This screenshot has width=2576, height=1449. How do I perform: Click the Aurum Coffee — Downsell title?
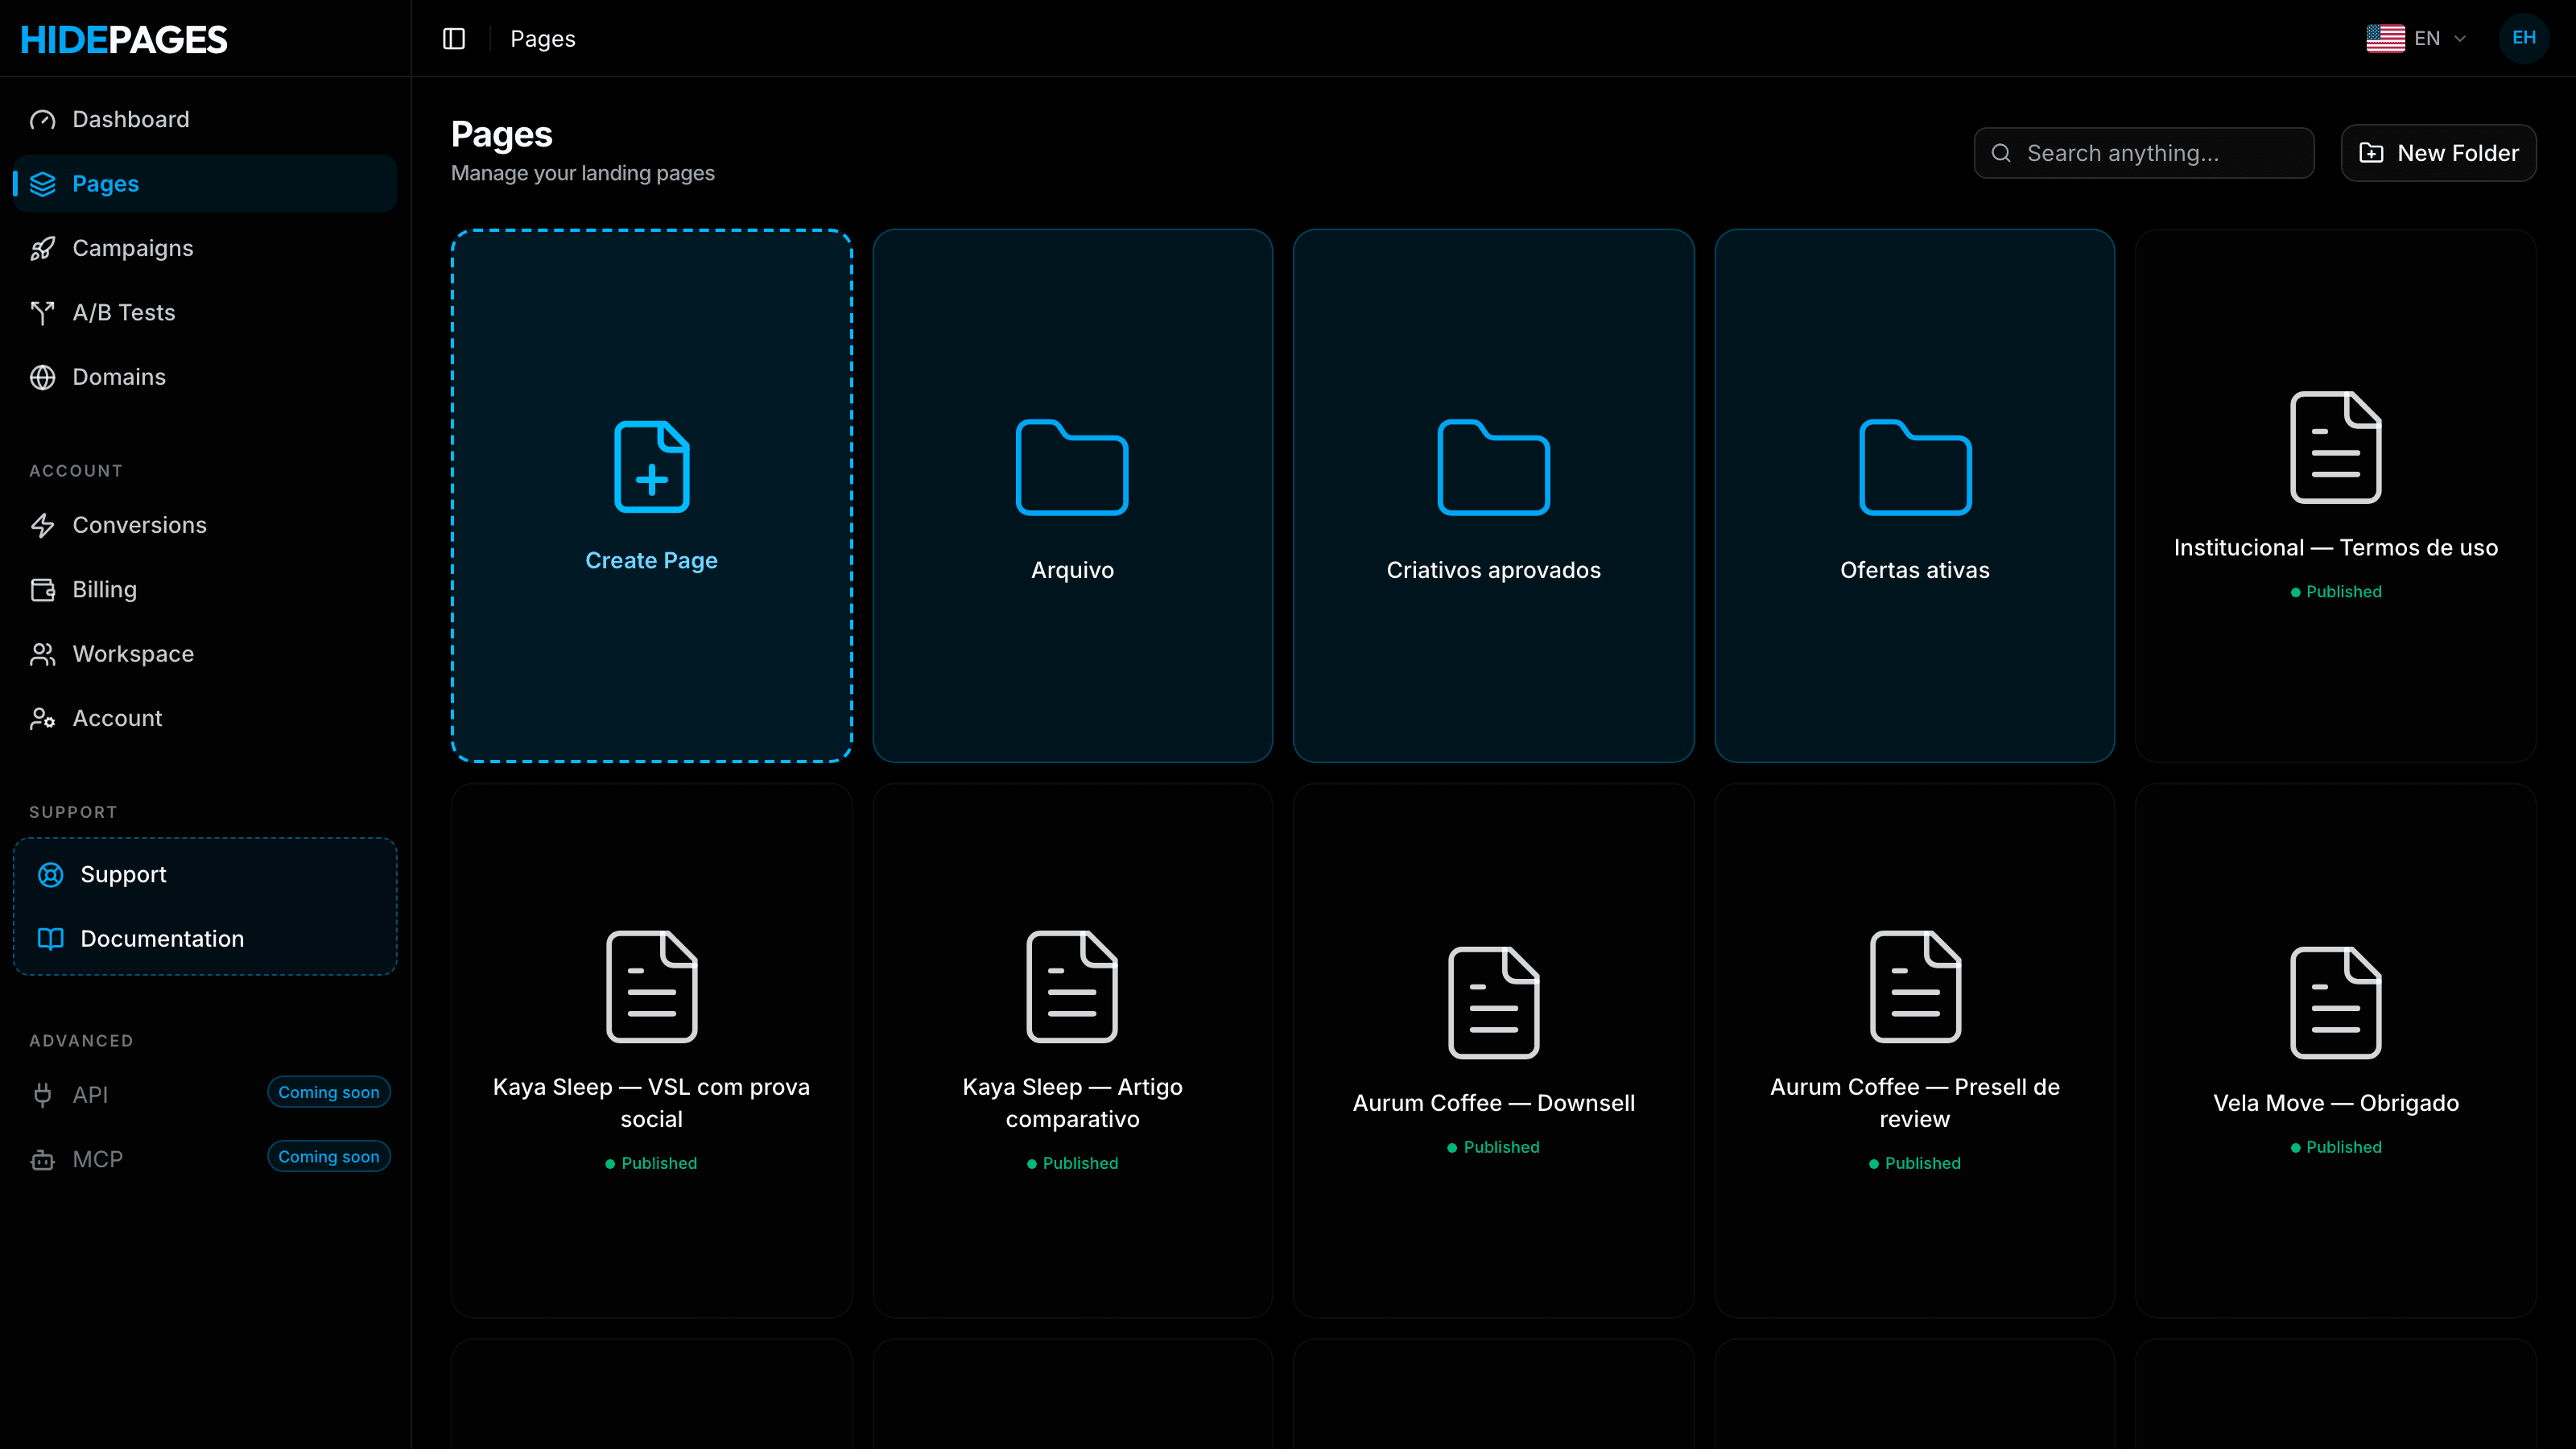pos(1493,1103)
